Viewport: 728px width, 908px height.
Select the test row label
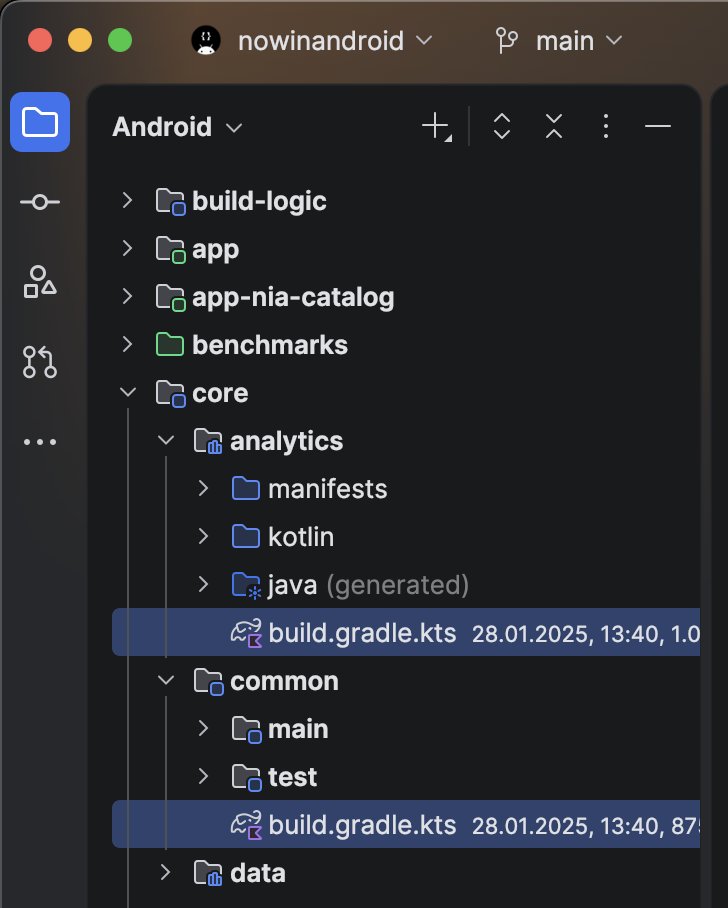[x=292, y=778]
